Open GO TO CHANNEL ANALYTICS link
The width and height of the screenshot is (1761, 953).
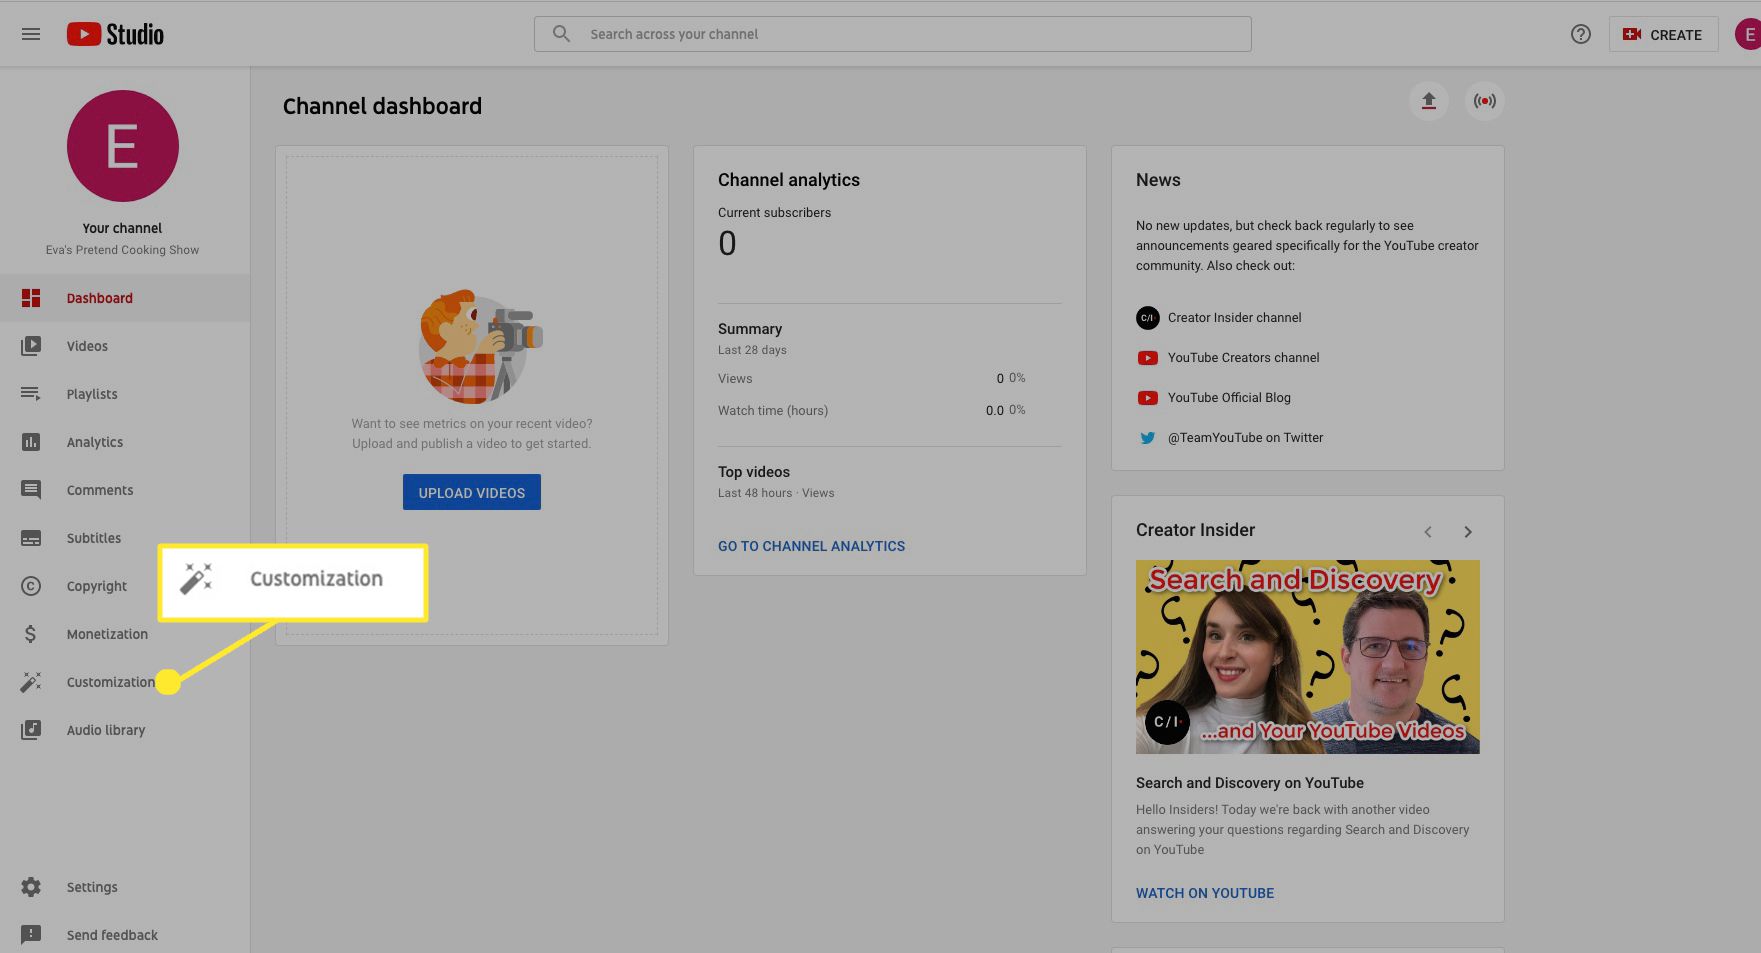point(811,546)
